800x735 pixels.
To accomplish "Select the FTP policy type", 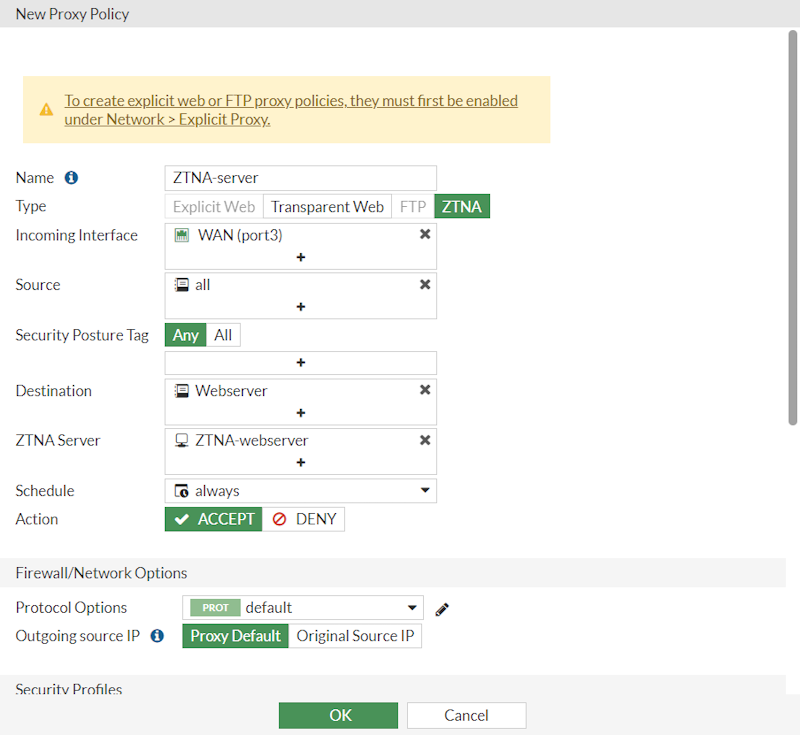I will 411,206.
